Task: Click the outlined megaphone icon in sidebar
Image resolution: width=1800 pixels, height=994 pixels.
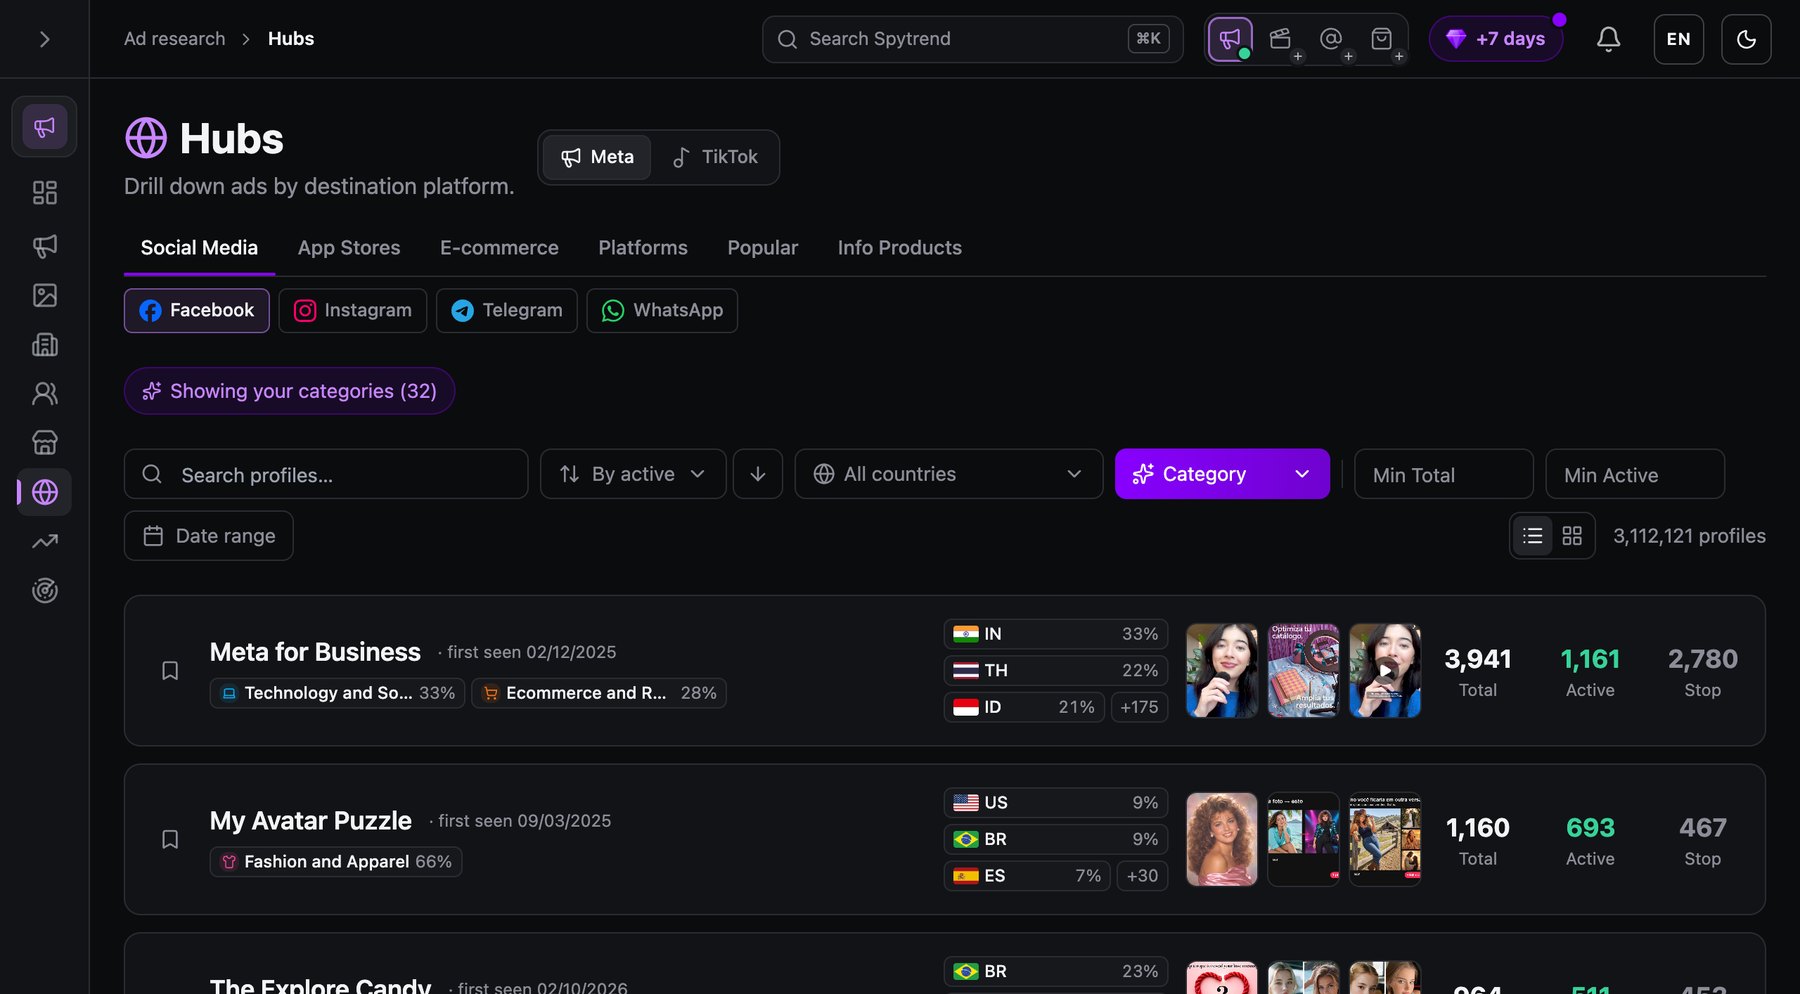Action: coord(45,246)
